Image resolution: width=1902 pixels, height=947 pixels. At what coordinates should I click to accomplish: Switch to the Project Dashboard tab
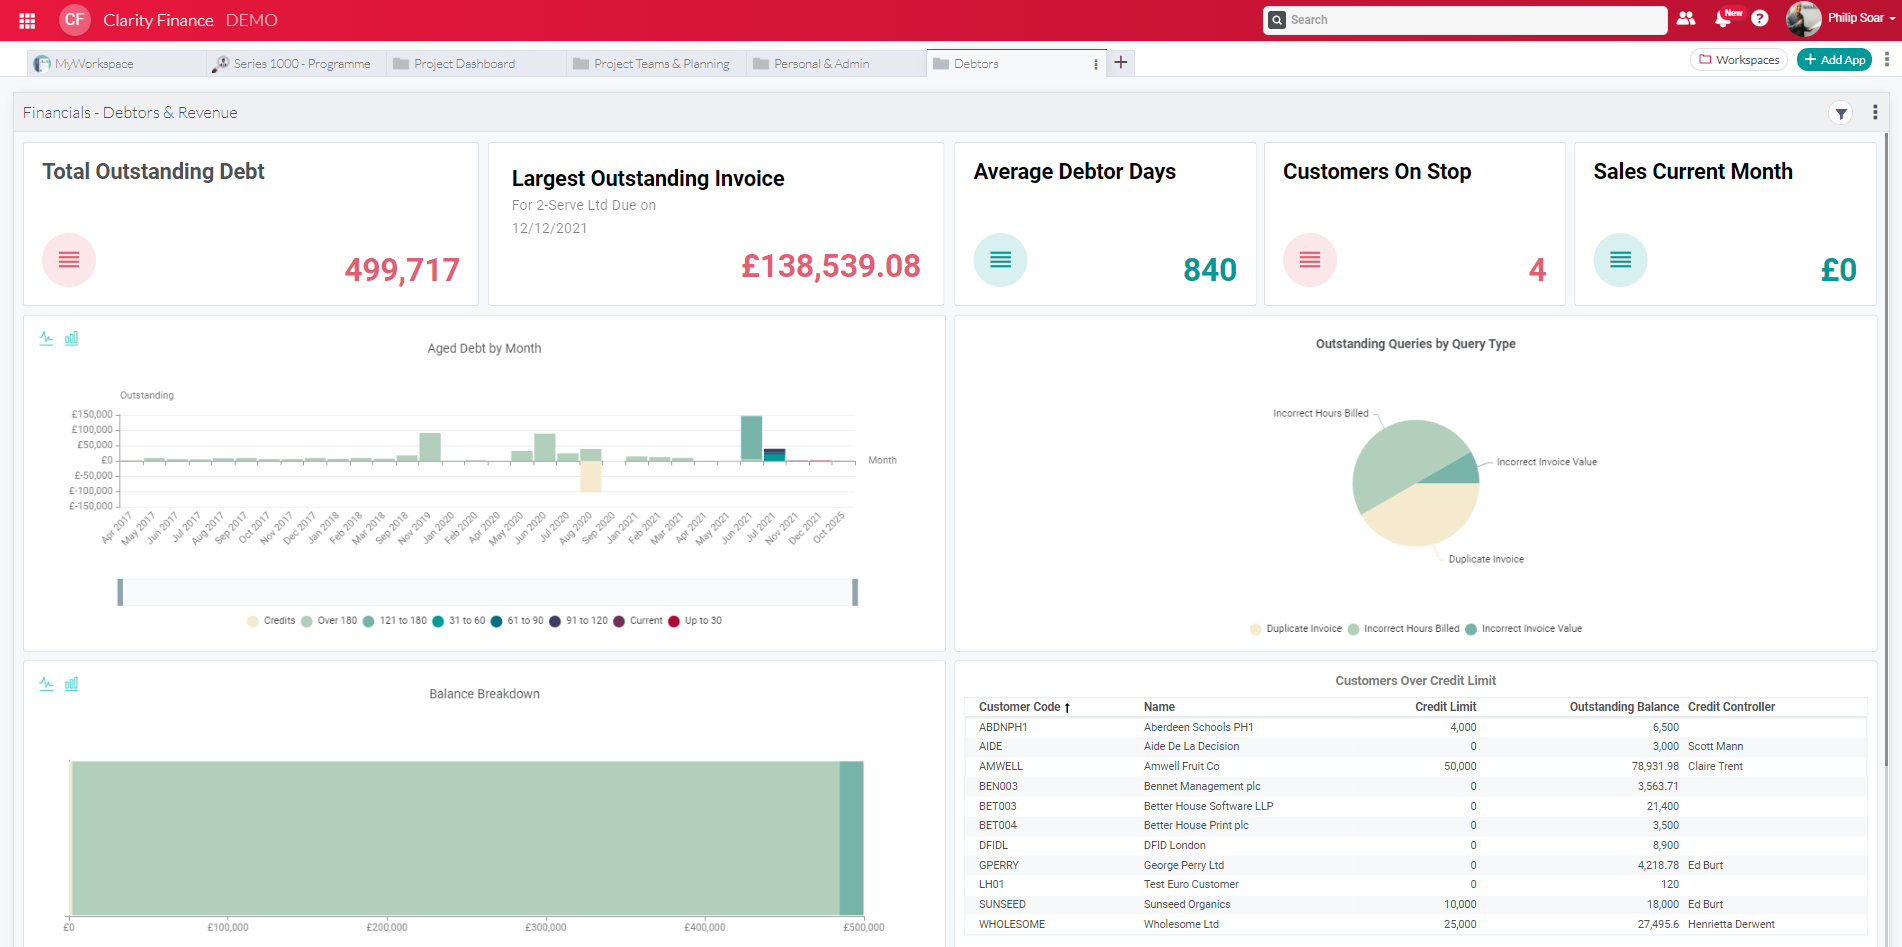click(x=464, y=63)
